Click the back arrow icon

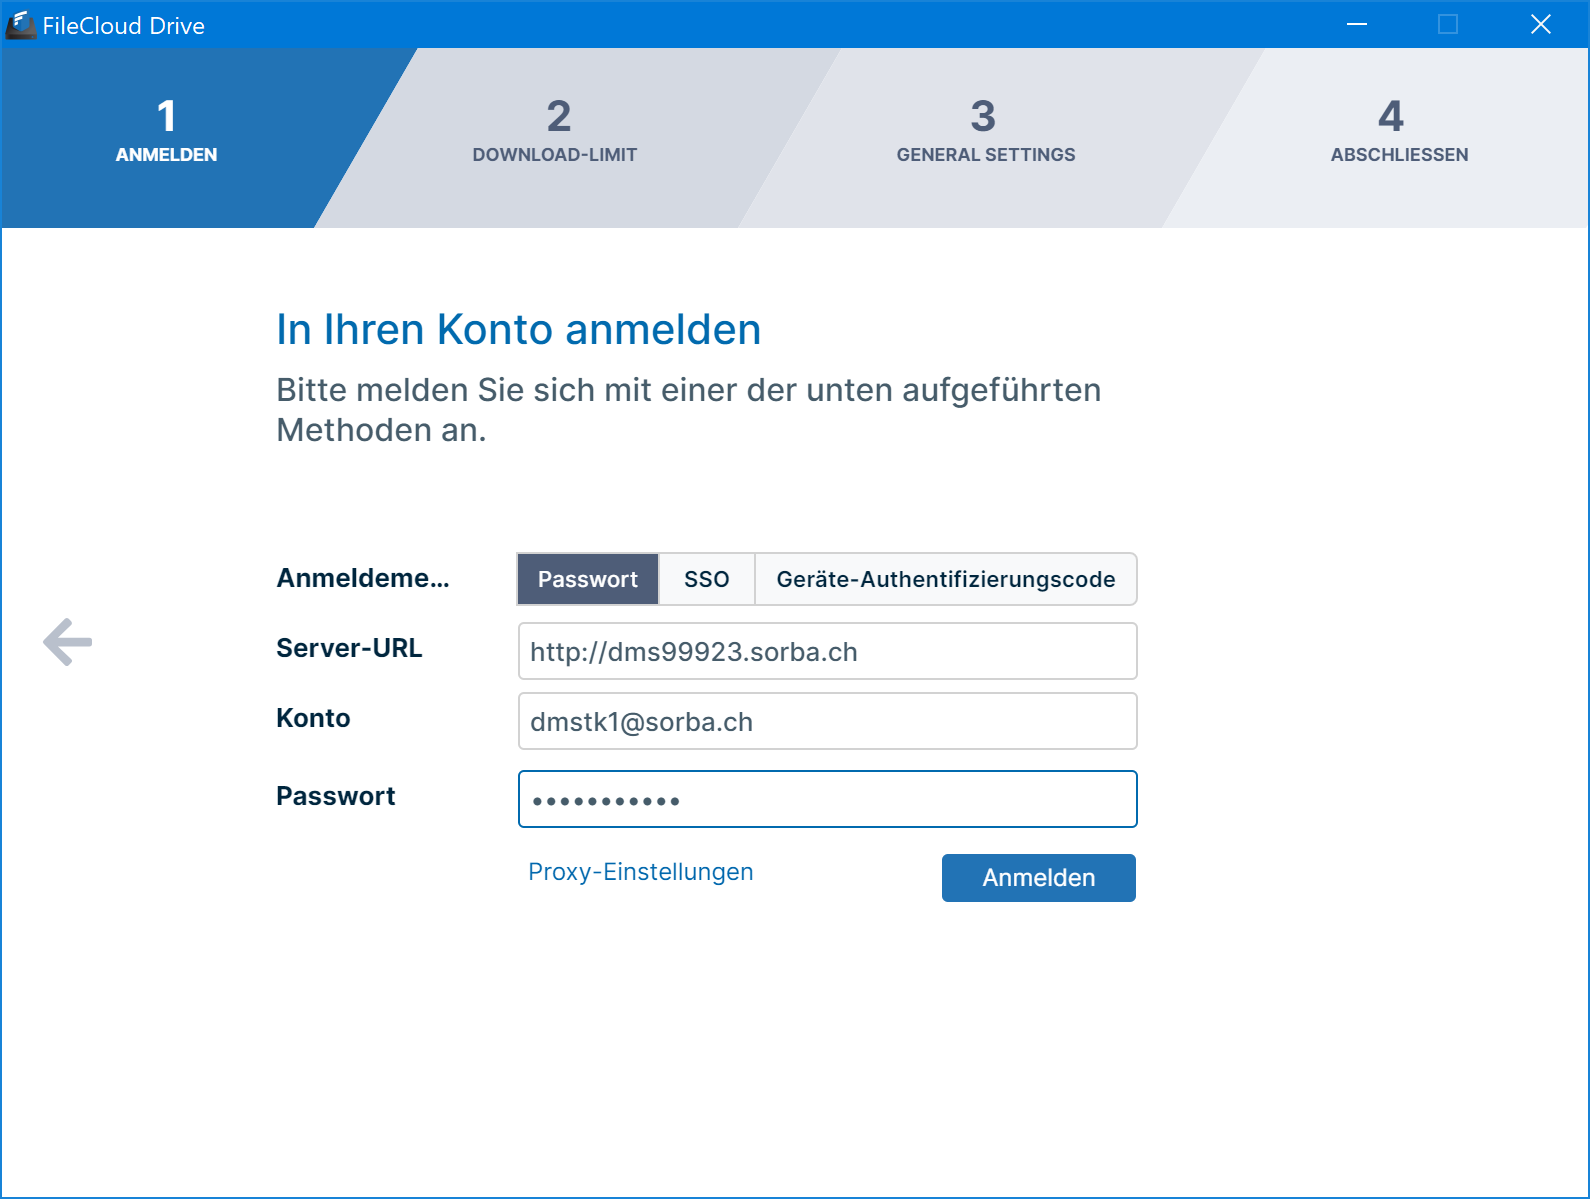pyautogui.click(x=68, y=642)
